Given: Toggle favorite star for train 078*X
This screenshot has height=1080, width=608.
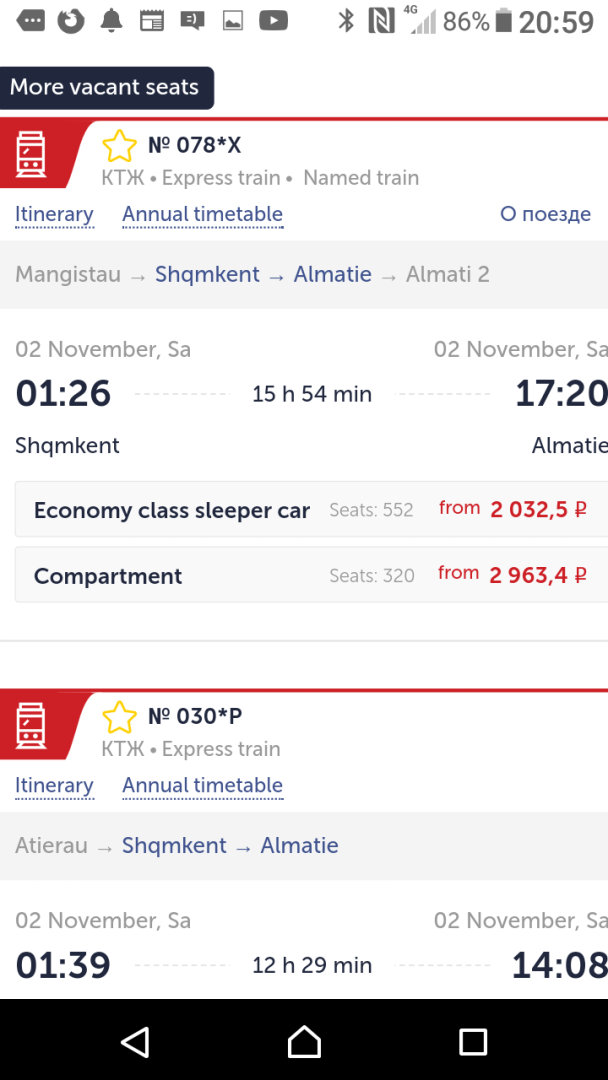Looking at the screenshot, I should (x=119, y=146).
